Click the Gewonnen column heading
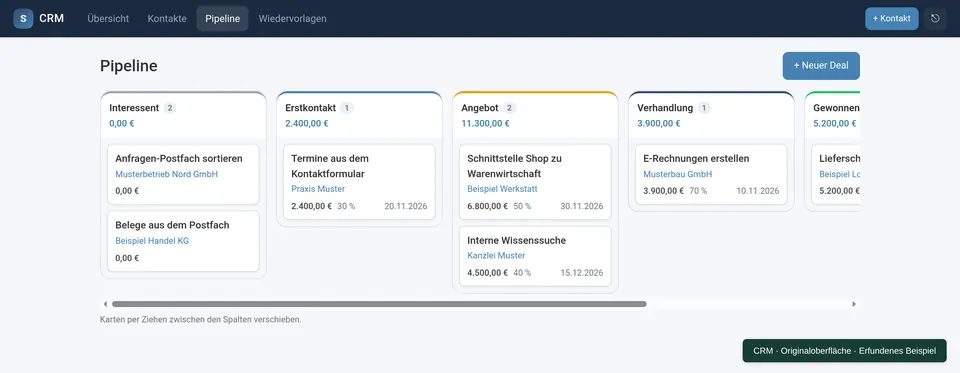The height and width of the screenshot is (373, 960). coord(836,108)
